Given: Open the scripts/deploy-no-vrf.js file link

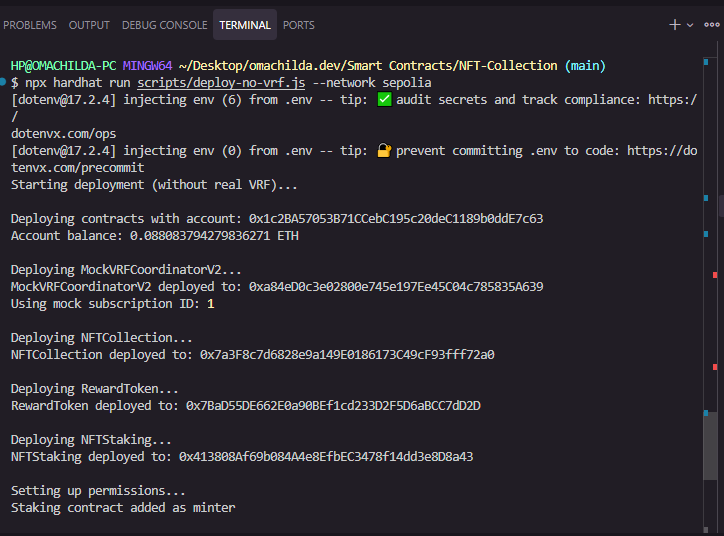Looking at the screenshot, I should [221, 83].
